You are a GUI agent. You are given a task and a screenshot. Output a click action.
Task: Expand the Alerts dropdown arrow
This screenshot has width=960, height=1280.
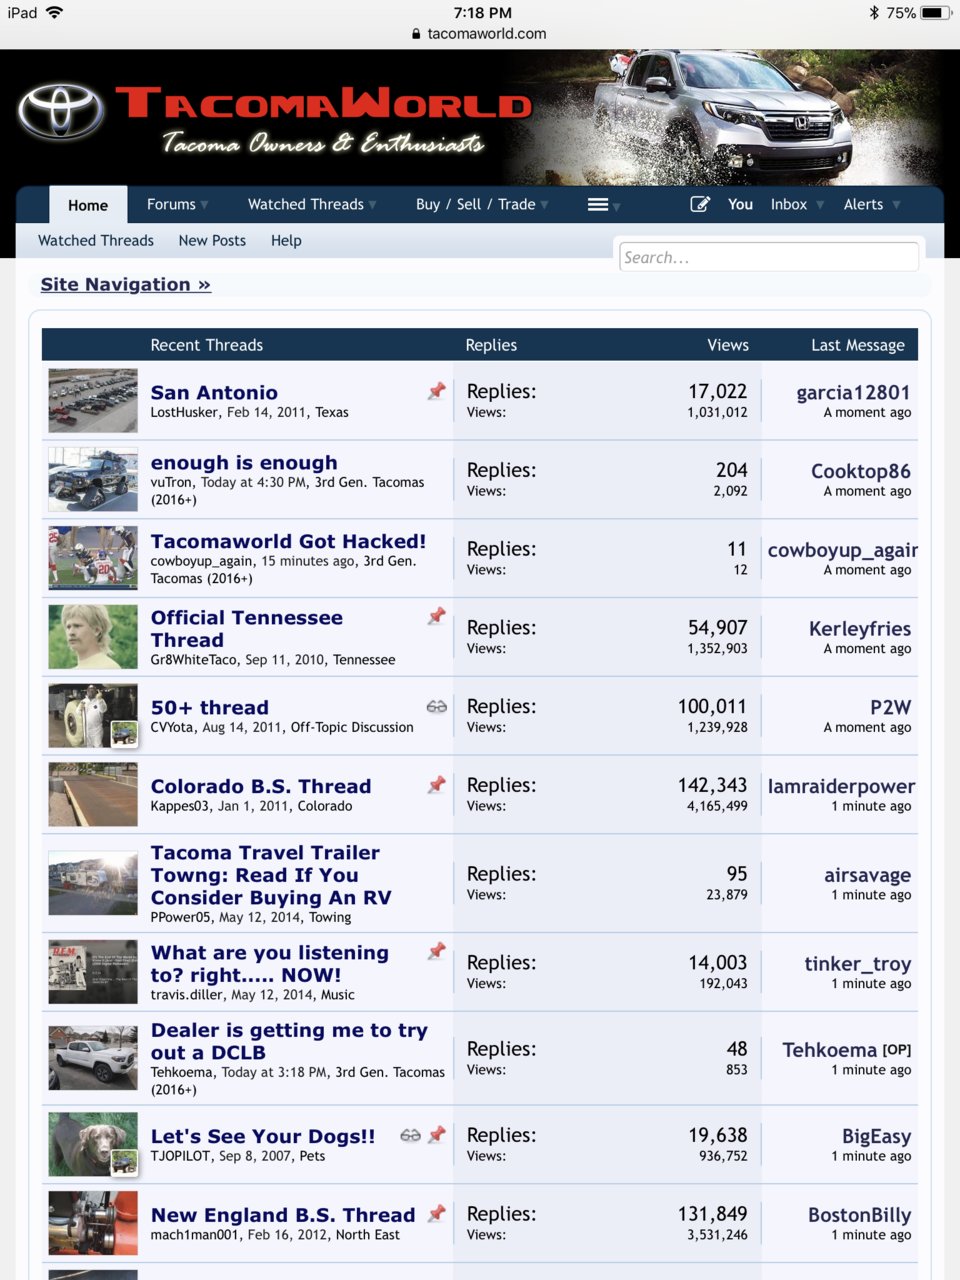point(896,205)
